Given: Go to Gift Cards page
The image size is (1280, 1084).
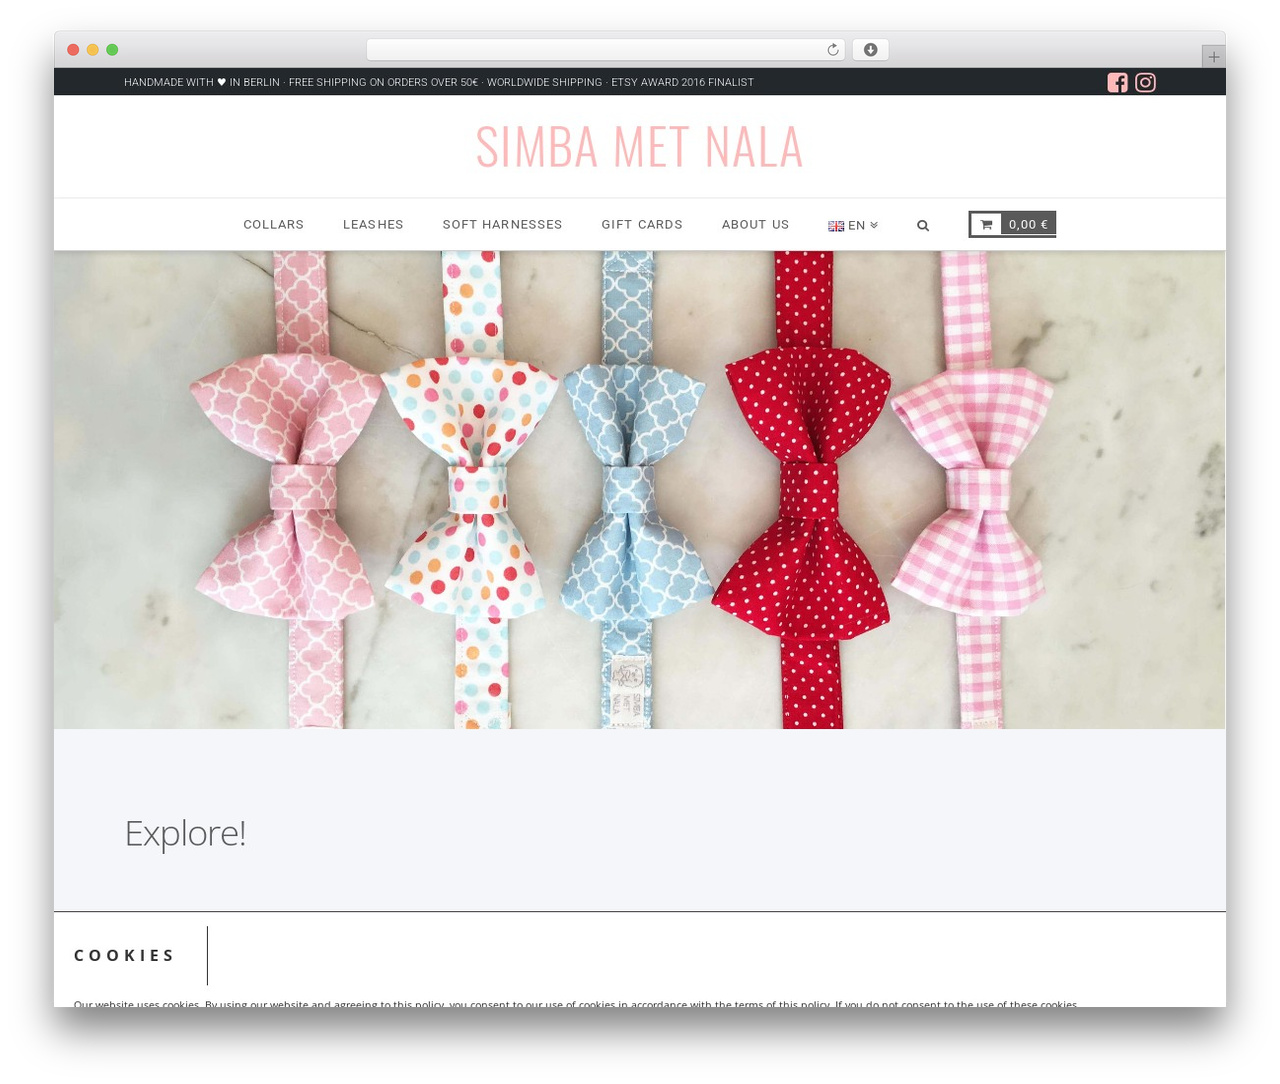Looking at the screenshot, I should (x=642, y=224).
